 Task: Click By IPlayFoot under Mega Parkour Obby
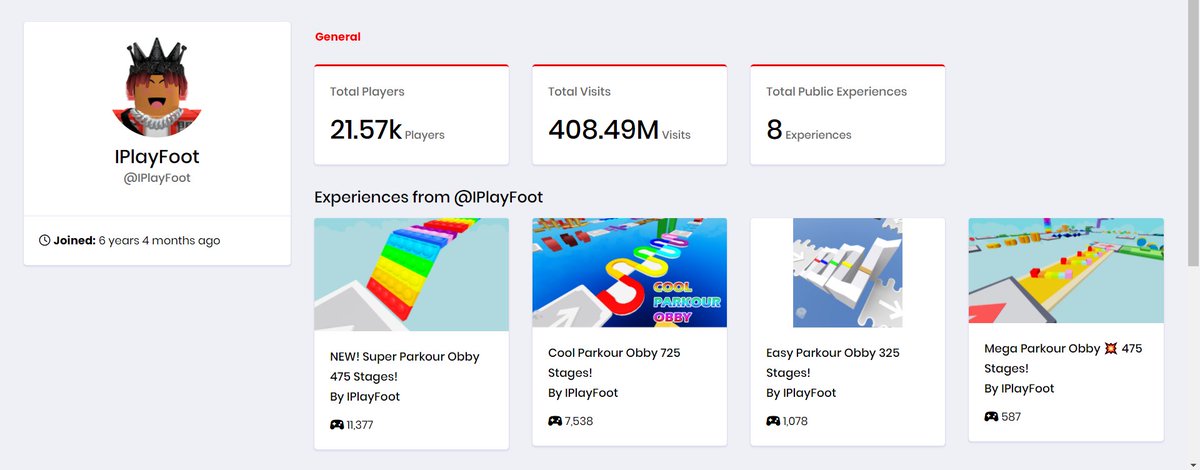[x=1019, y=389]
